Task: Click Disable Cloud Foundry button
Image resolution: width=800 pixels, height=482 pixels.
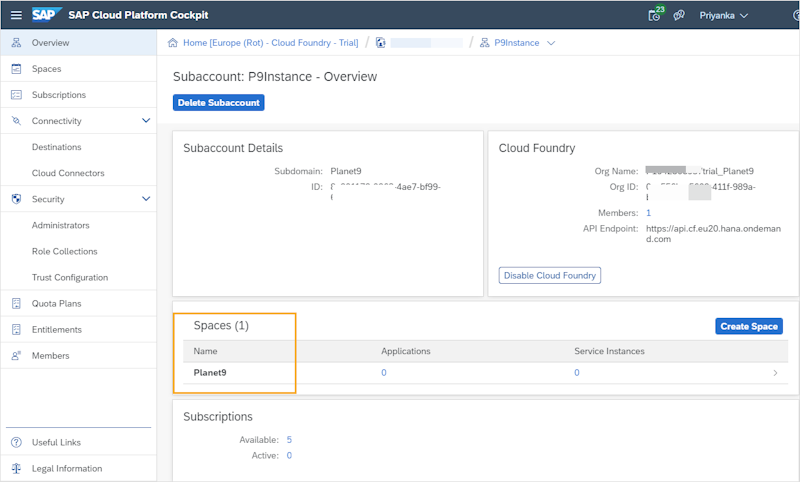Action: (x=549, y=275)
